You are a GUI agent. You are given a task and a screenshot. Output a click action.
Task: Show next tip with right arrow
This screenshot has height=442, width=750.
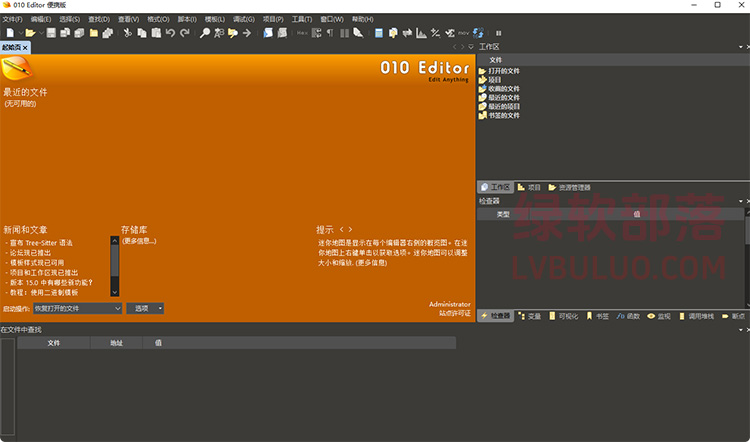tap(351, 230)
